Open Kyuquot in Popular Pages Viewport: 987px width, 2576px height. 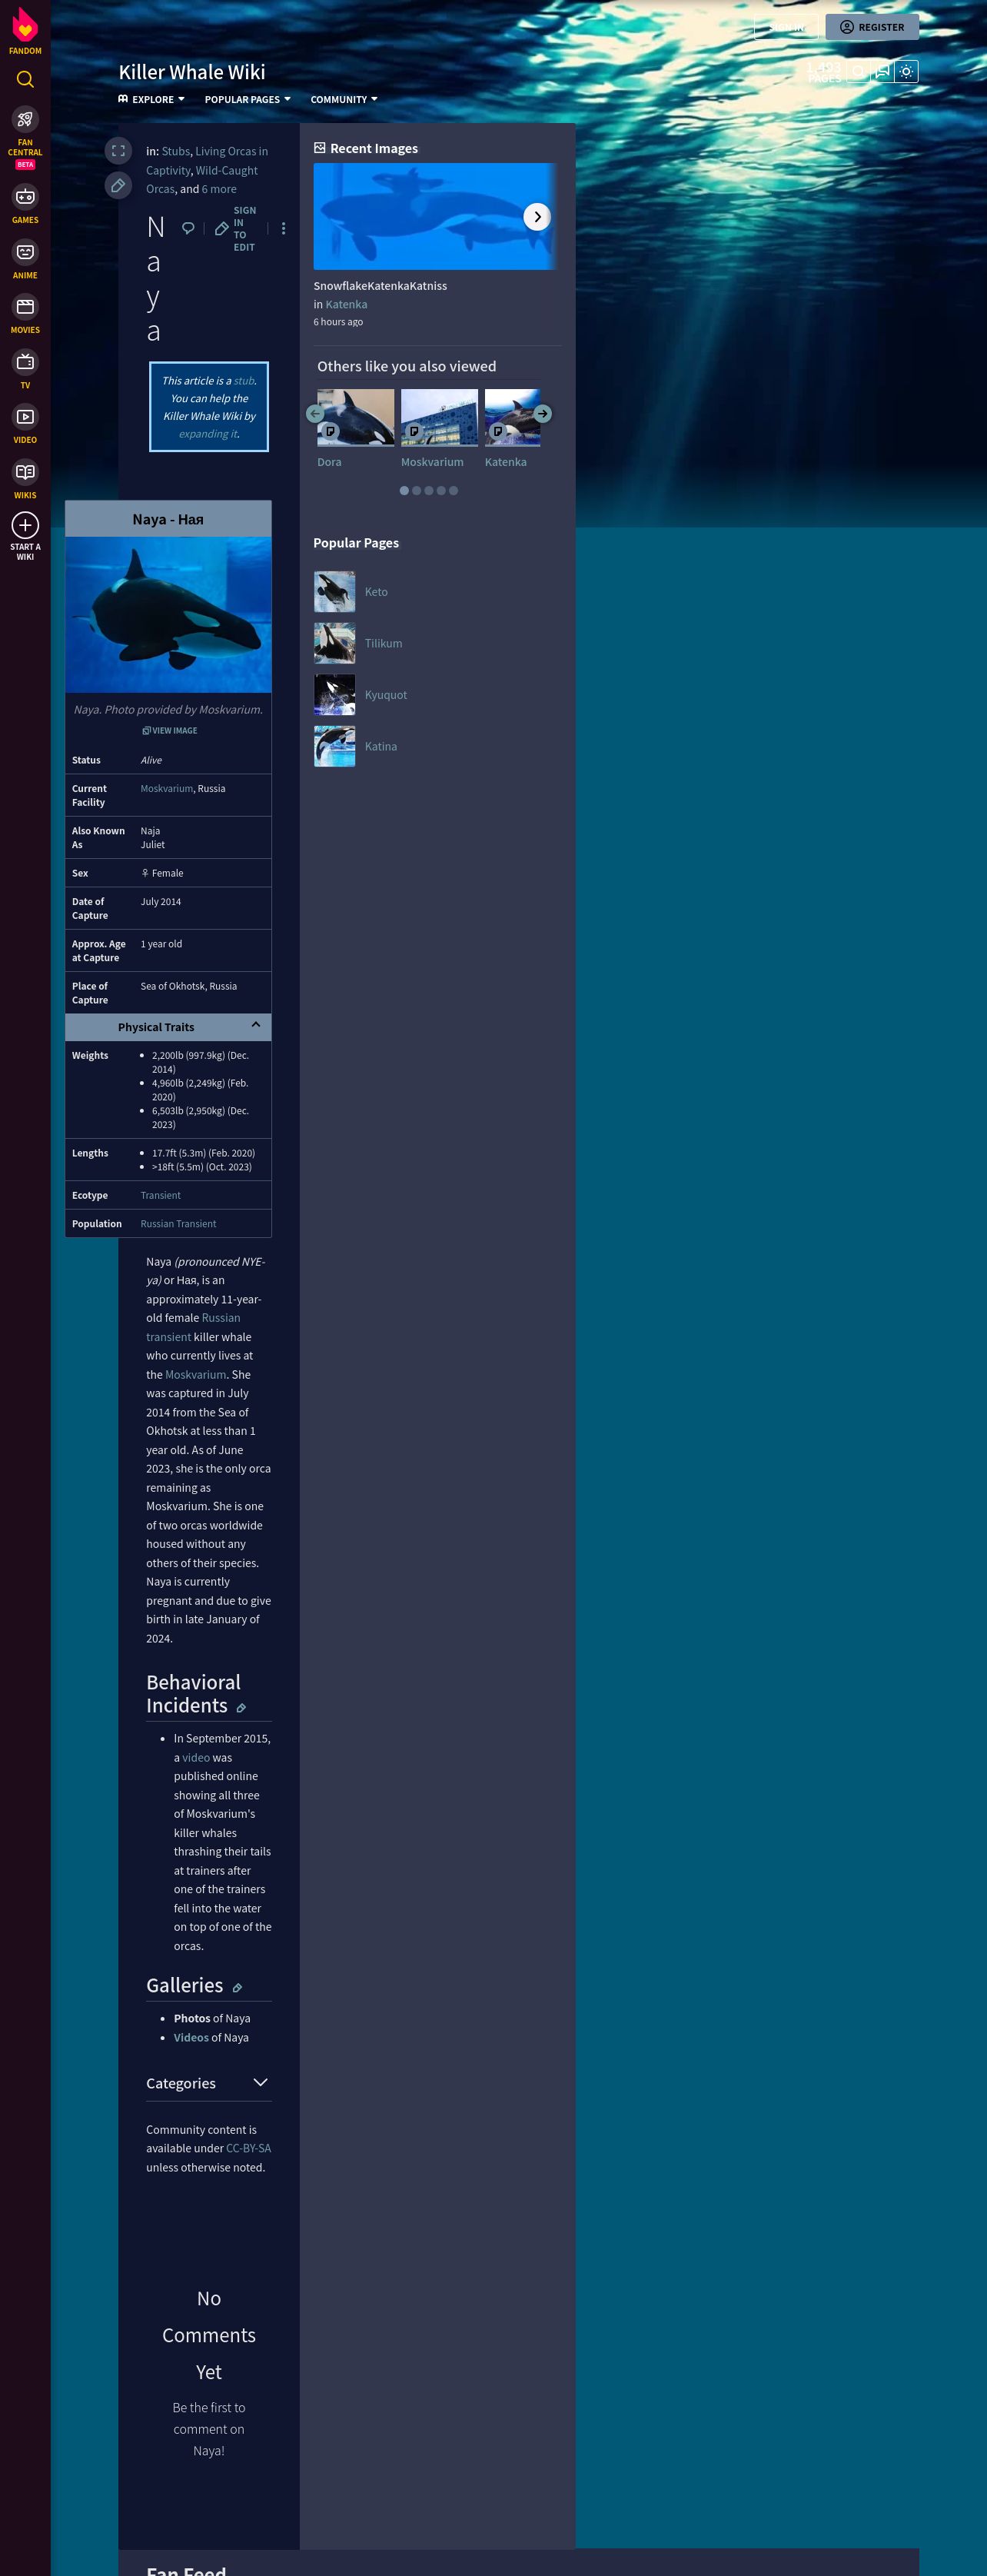386,695
